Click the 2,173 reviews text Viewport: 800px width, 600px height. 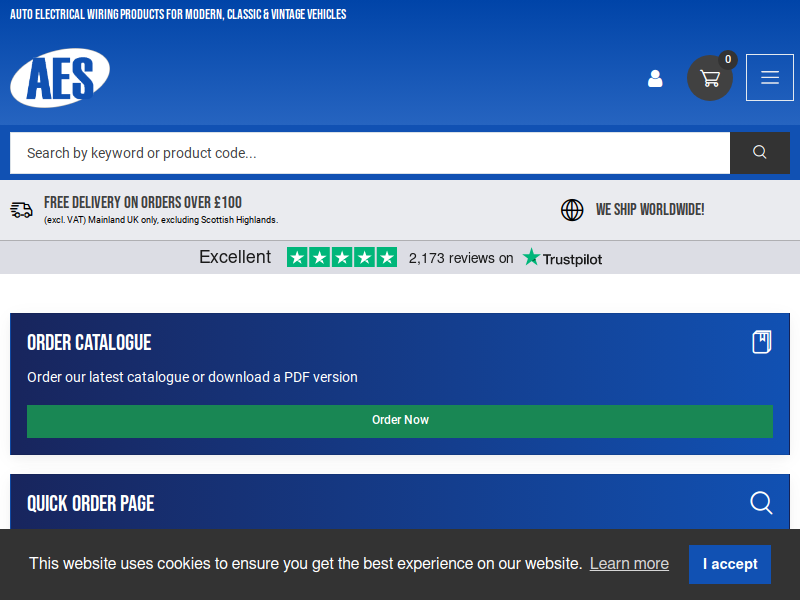point(461,258)
